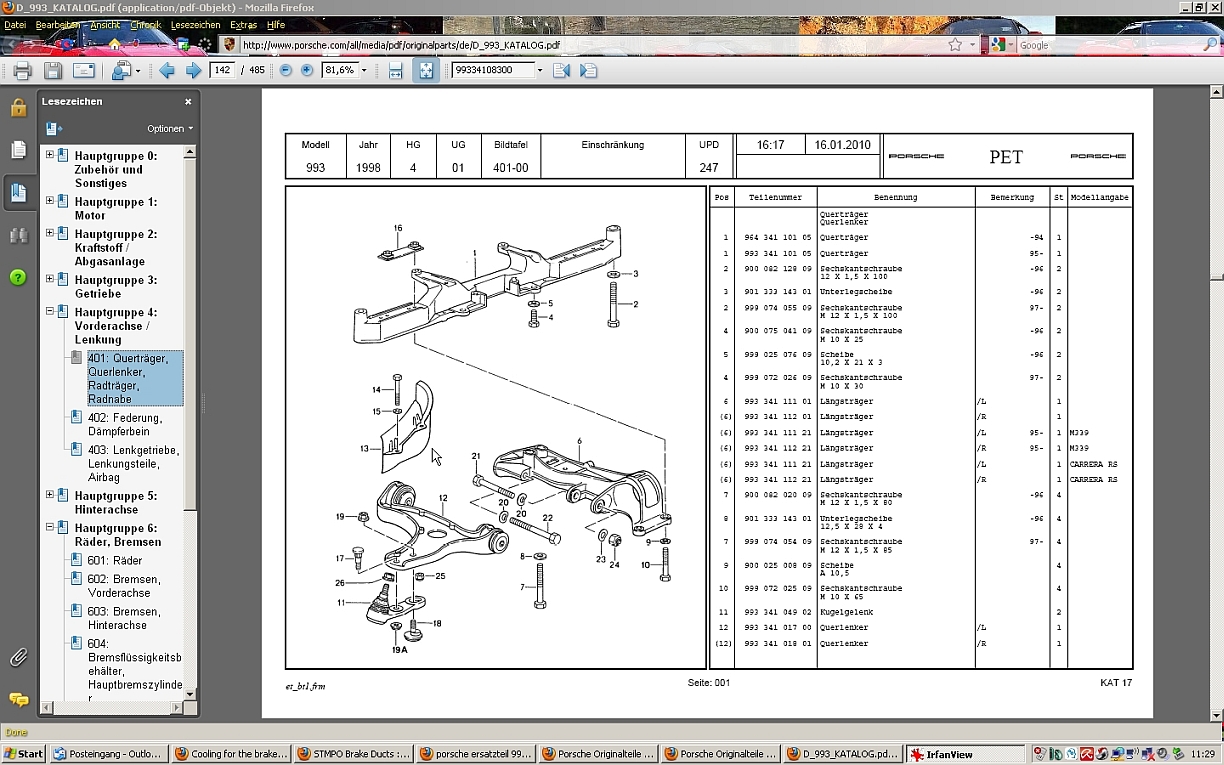
Task: Close the Lesezeichen bookmarks panel
Action: tap(188, 102)
